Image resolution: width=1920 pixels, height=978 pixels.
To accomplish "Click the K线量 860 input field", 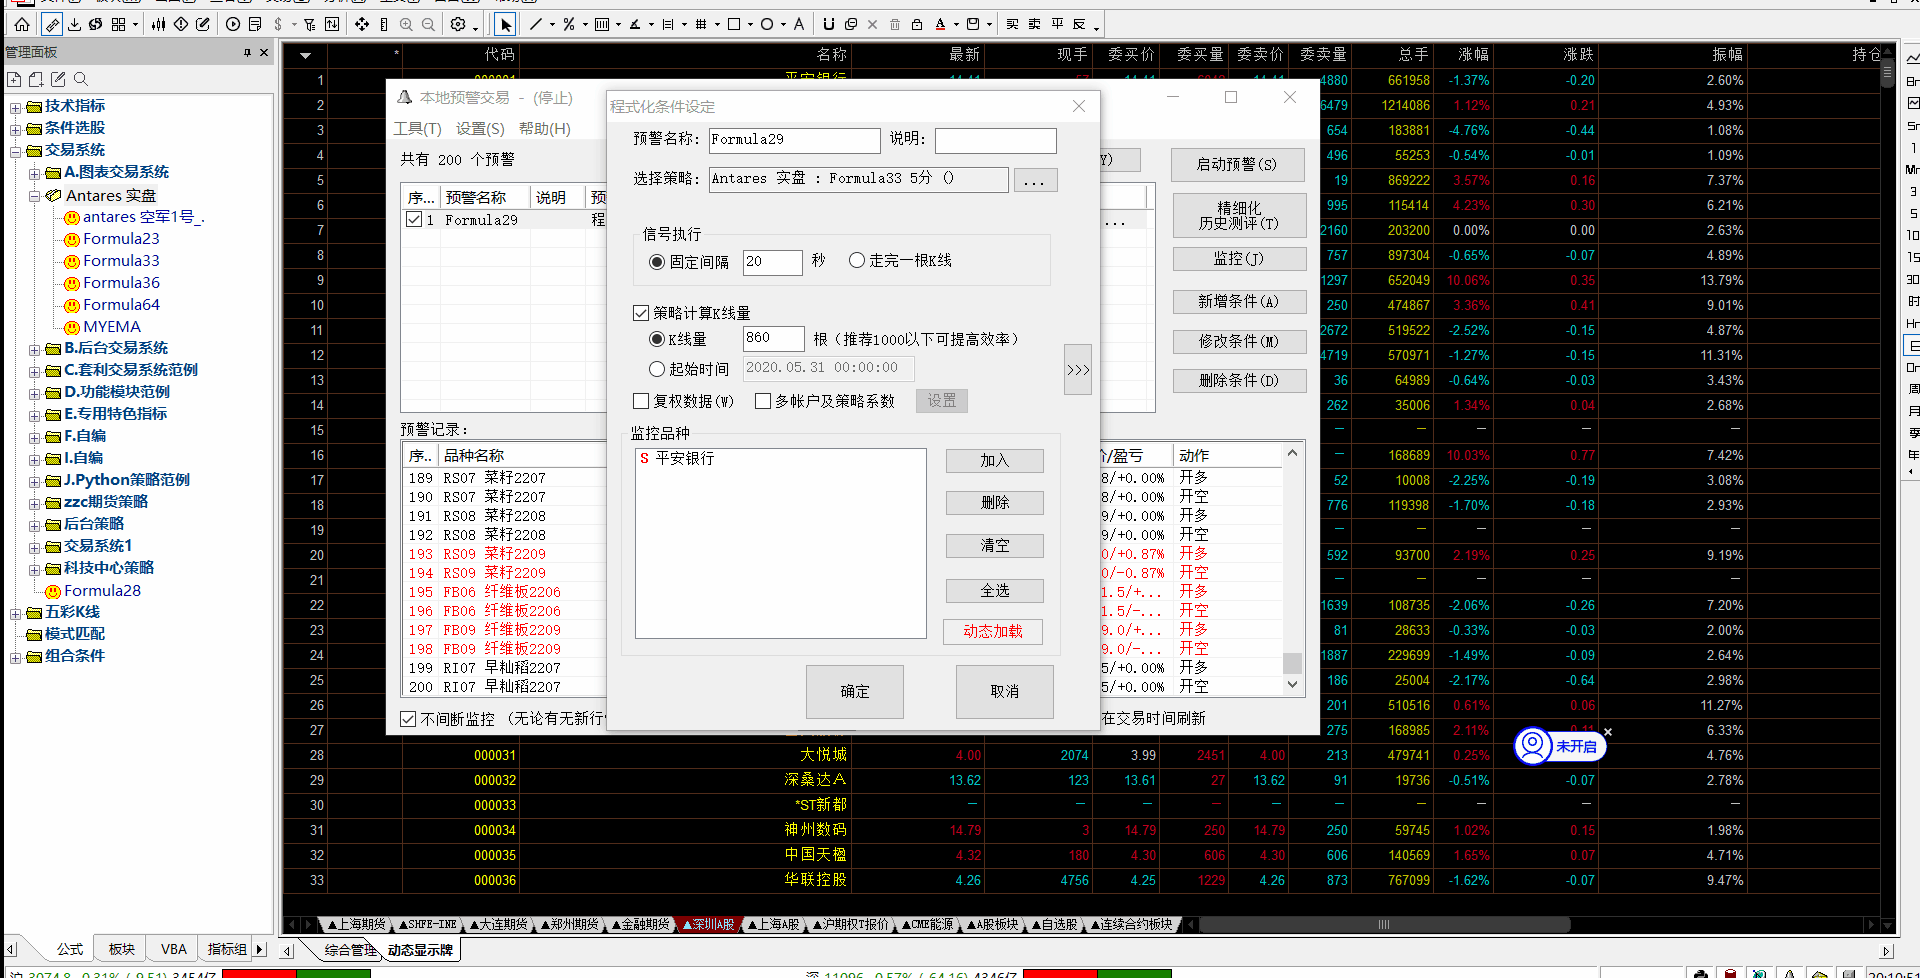I will pos(773,339).
